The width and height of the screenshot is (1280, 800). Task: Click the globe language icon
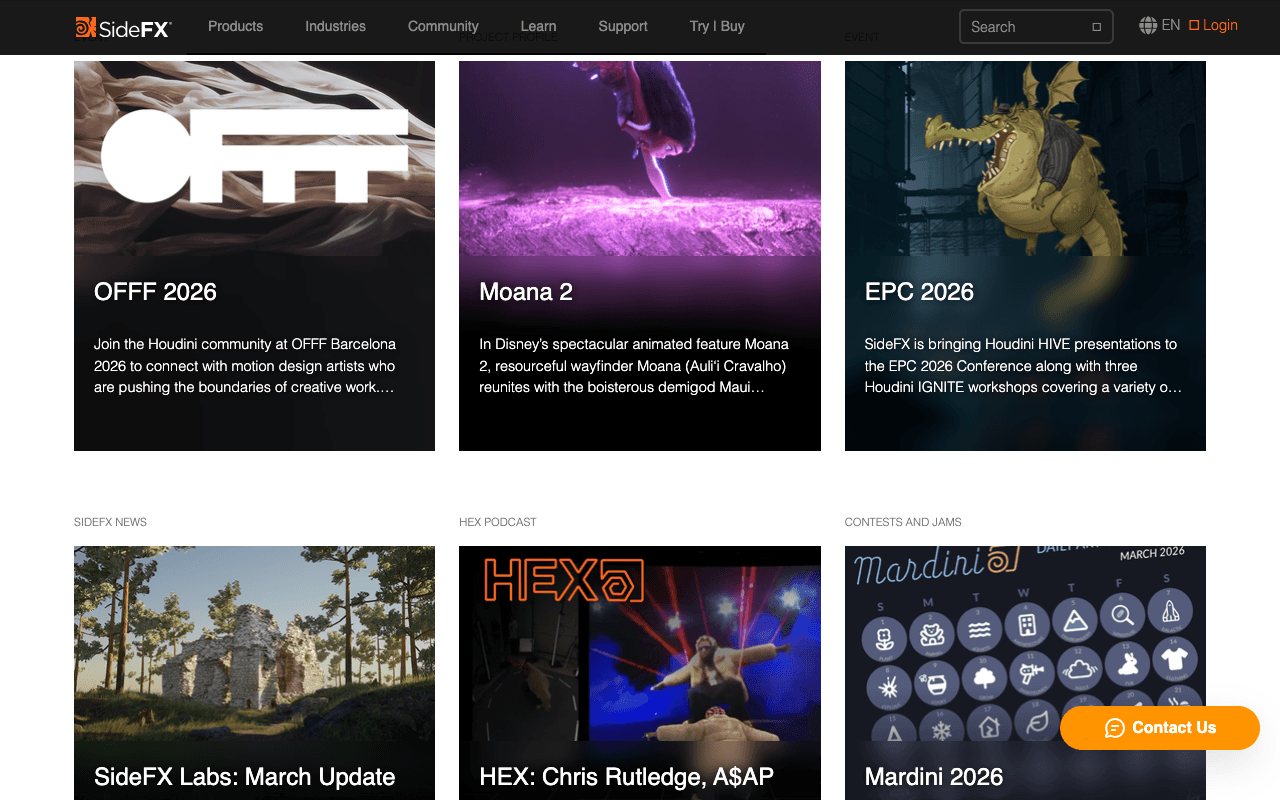(x=1148, y=26)
